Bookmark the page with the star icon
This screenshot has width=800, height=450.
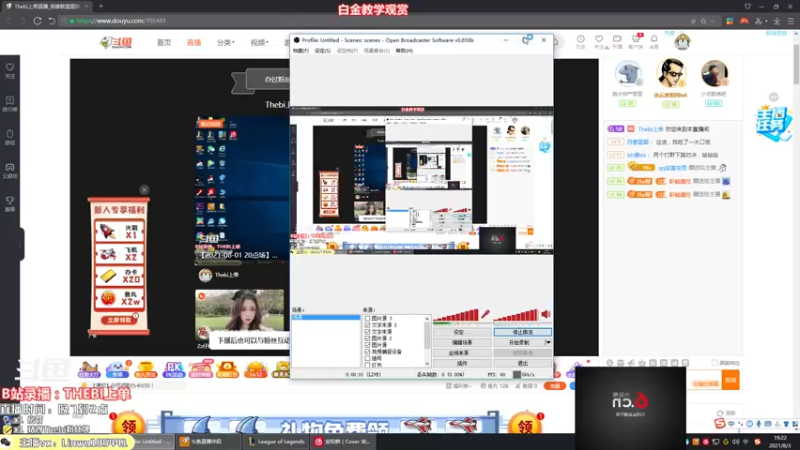pos(703,21)
